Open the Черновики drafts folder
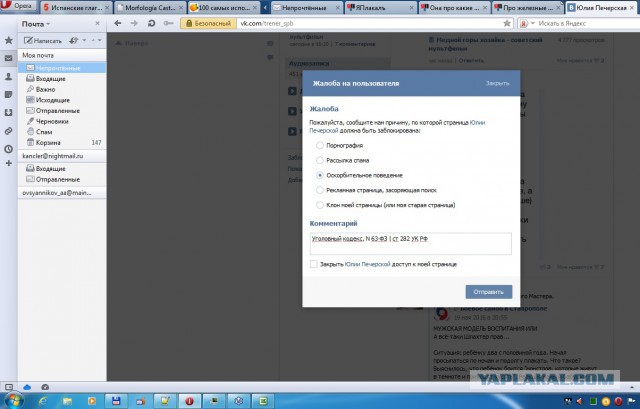Image resolution: width=640 pixels, height=409 pixels. pyautogui.click(x=62, y=121)
